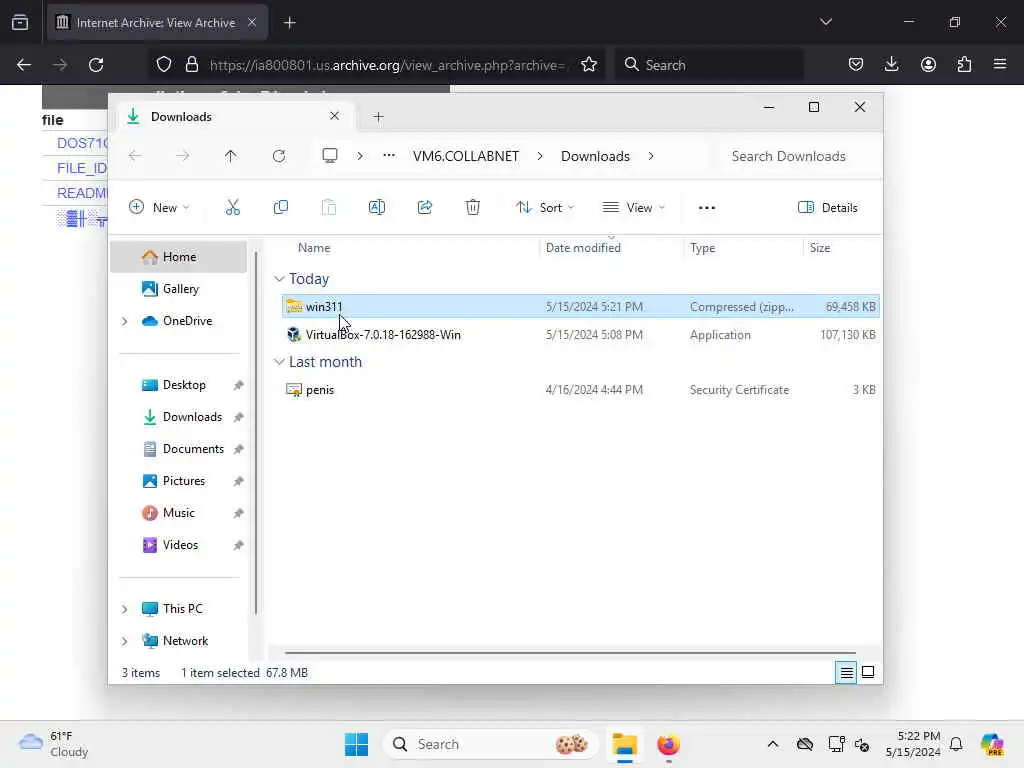Expand the OneDrive tree node
This screenshot has height=768, width=1024.
pos(125,321)
